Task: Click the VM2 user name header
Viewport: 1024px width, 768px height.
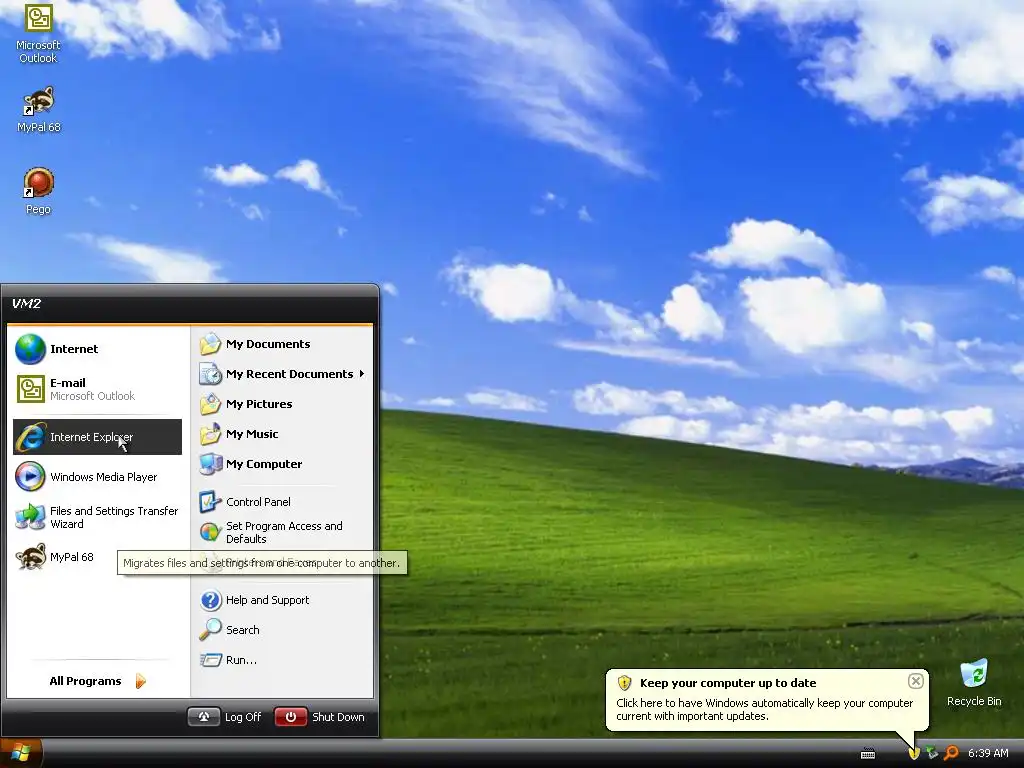Action: tap(26, 304)
